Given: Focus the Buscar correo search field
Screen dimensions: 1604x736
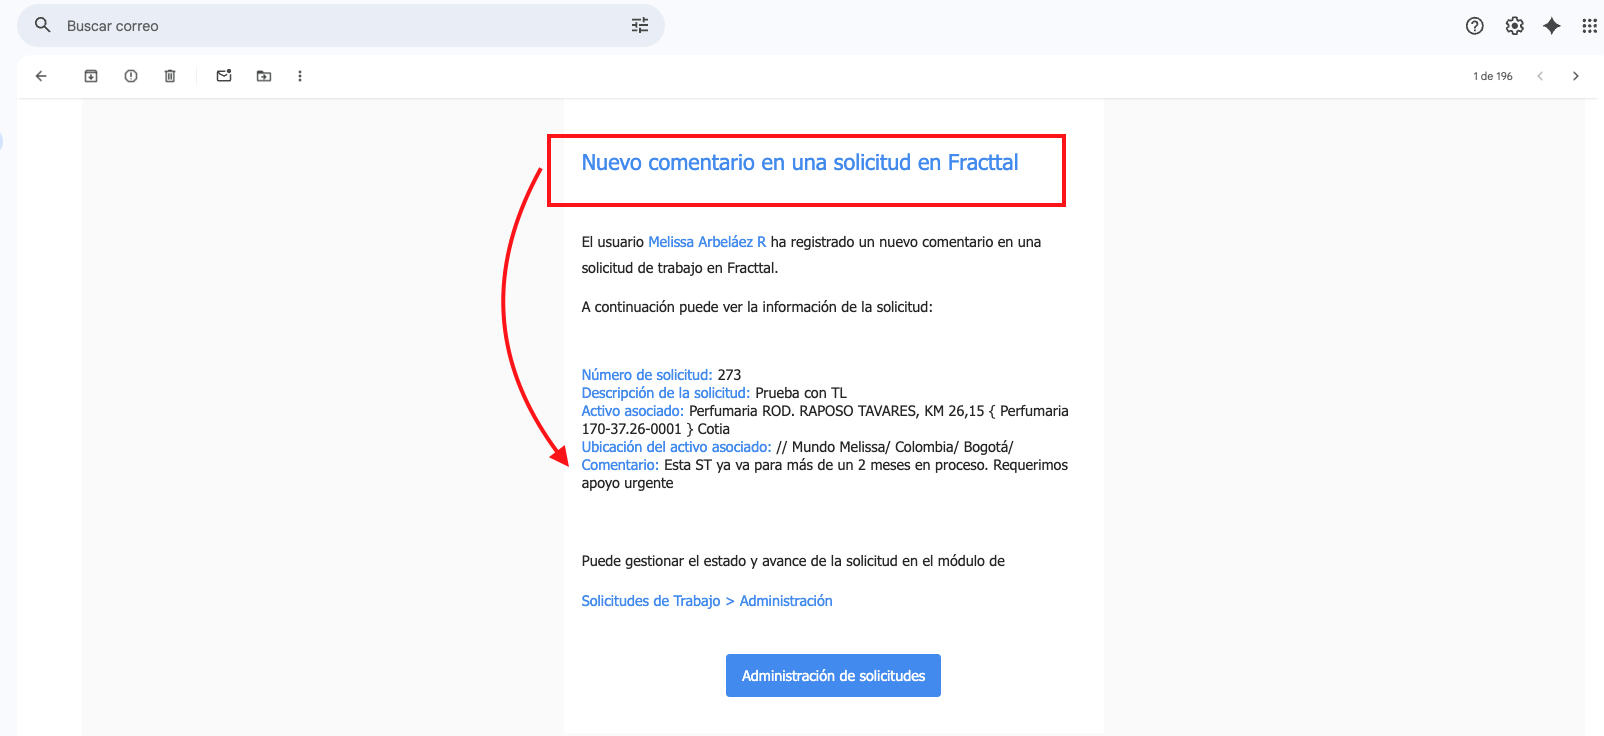Looking at the screenshot, I should click(340, 26).
